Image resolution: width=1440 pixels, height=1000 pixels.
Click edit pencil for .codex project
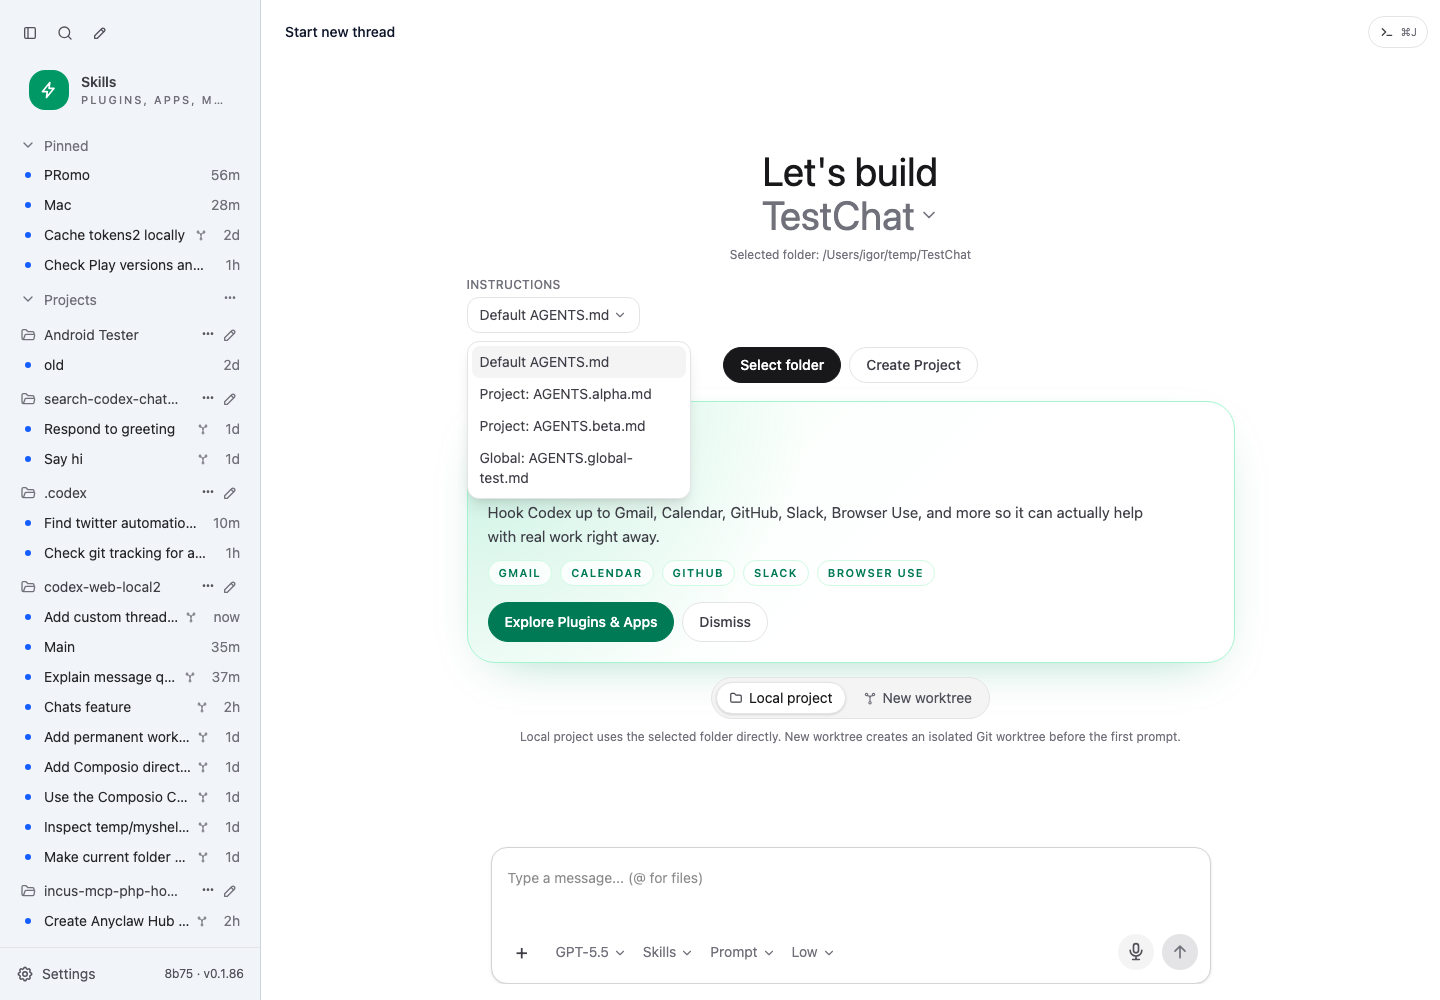tap(230, 493)
